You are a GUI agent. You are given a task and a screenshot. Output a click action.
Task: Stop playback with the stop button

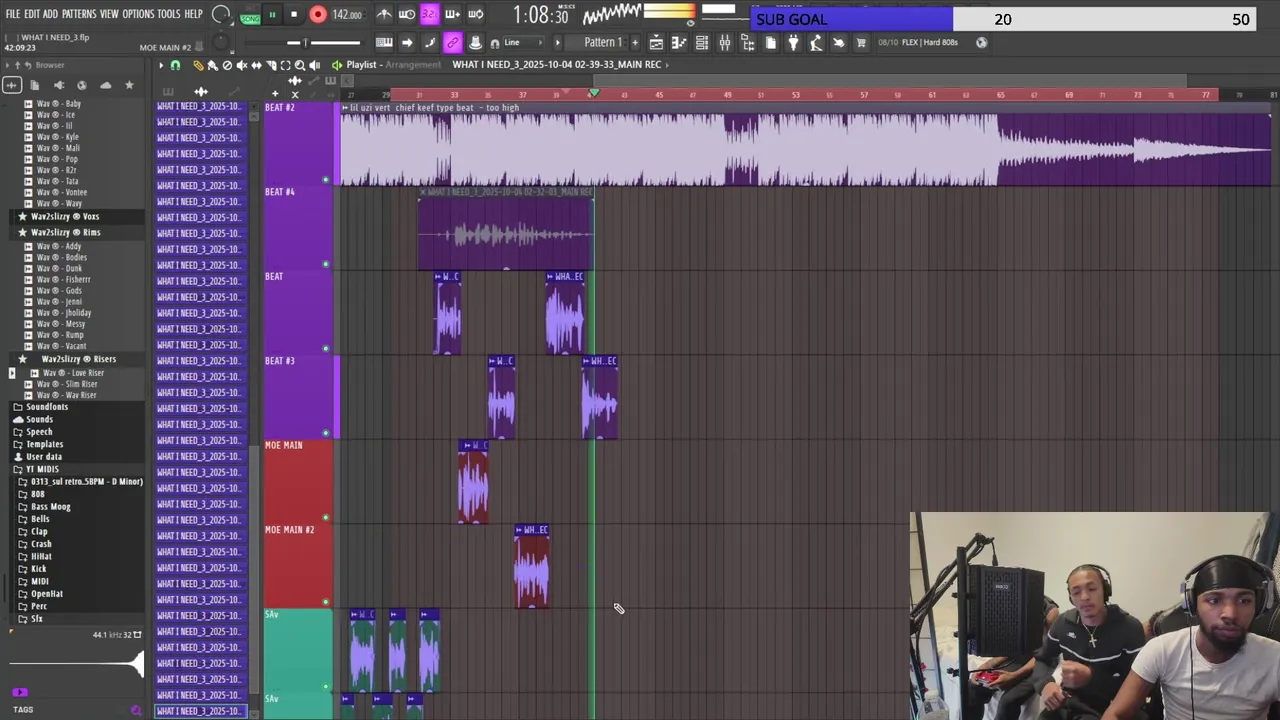(294, 14)
